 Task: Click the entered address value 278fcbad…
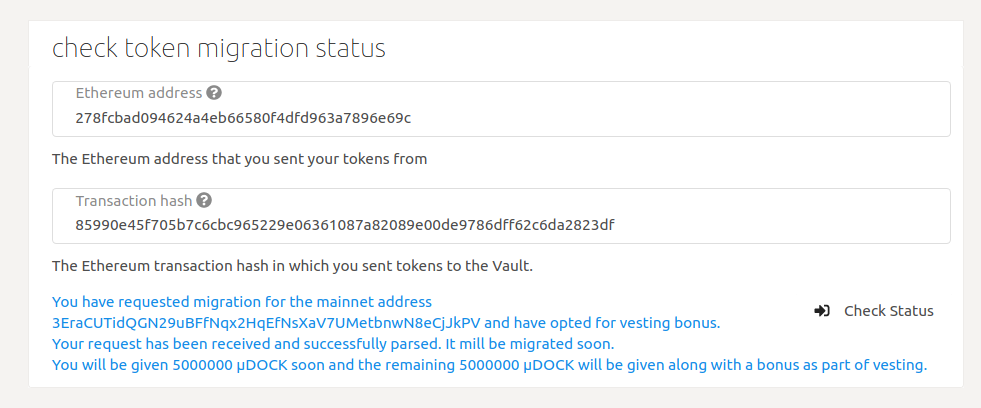tap(243, 118)
